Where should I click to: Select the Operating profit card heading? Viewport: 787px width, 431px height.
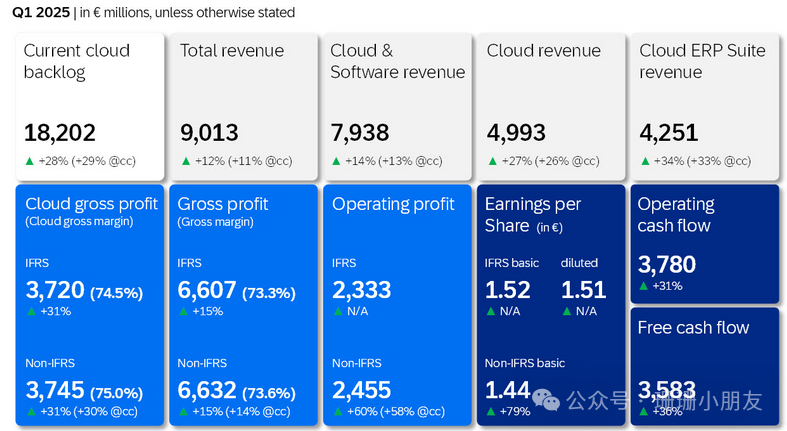(x=393, y=204)
